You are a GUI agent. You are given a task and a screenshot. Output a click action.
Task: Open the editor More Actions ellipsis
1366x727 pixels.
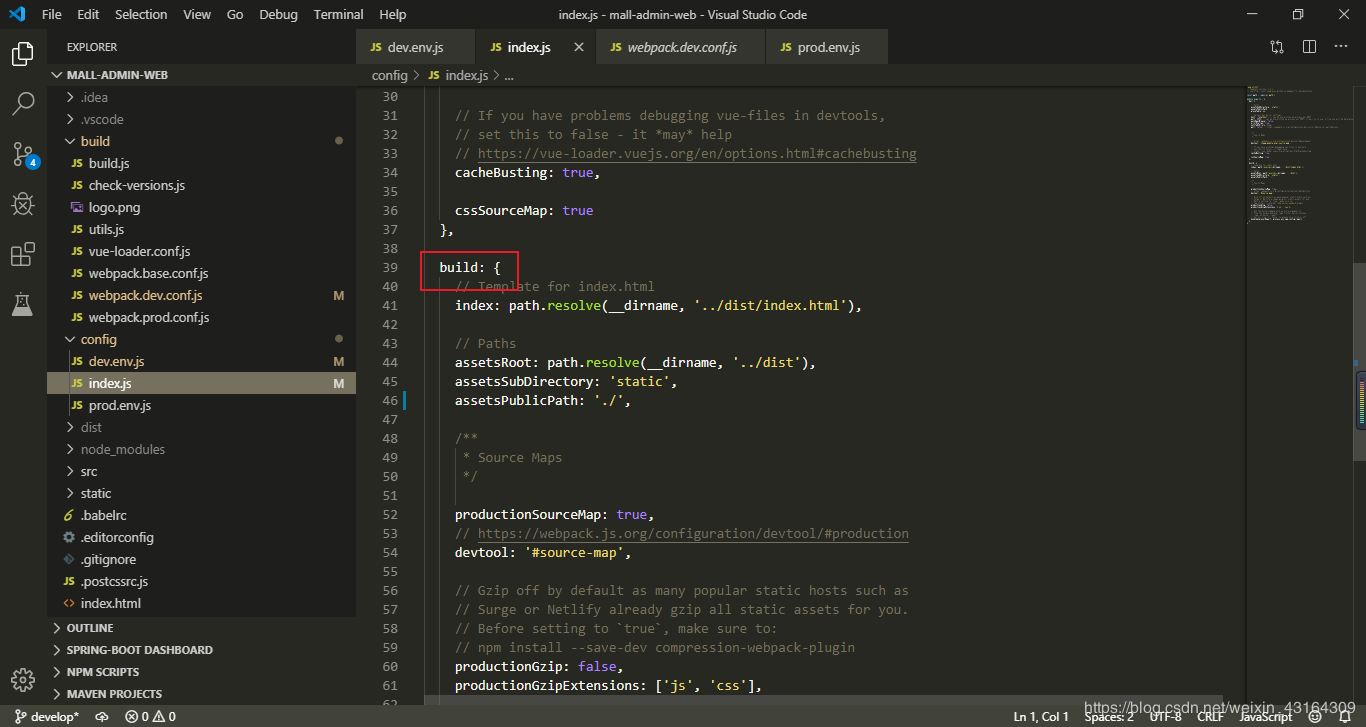pyautogui.click(x=1341, y=47)
